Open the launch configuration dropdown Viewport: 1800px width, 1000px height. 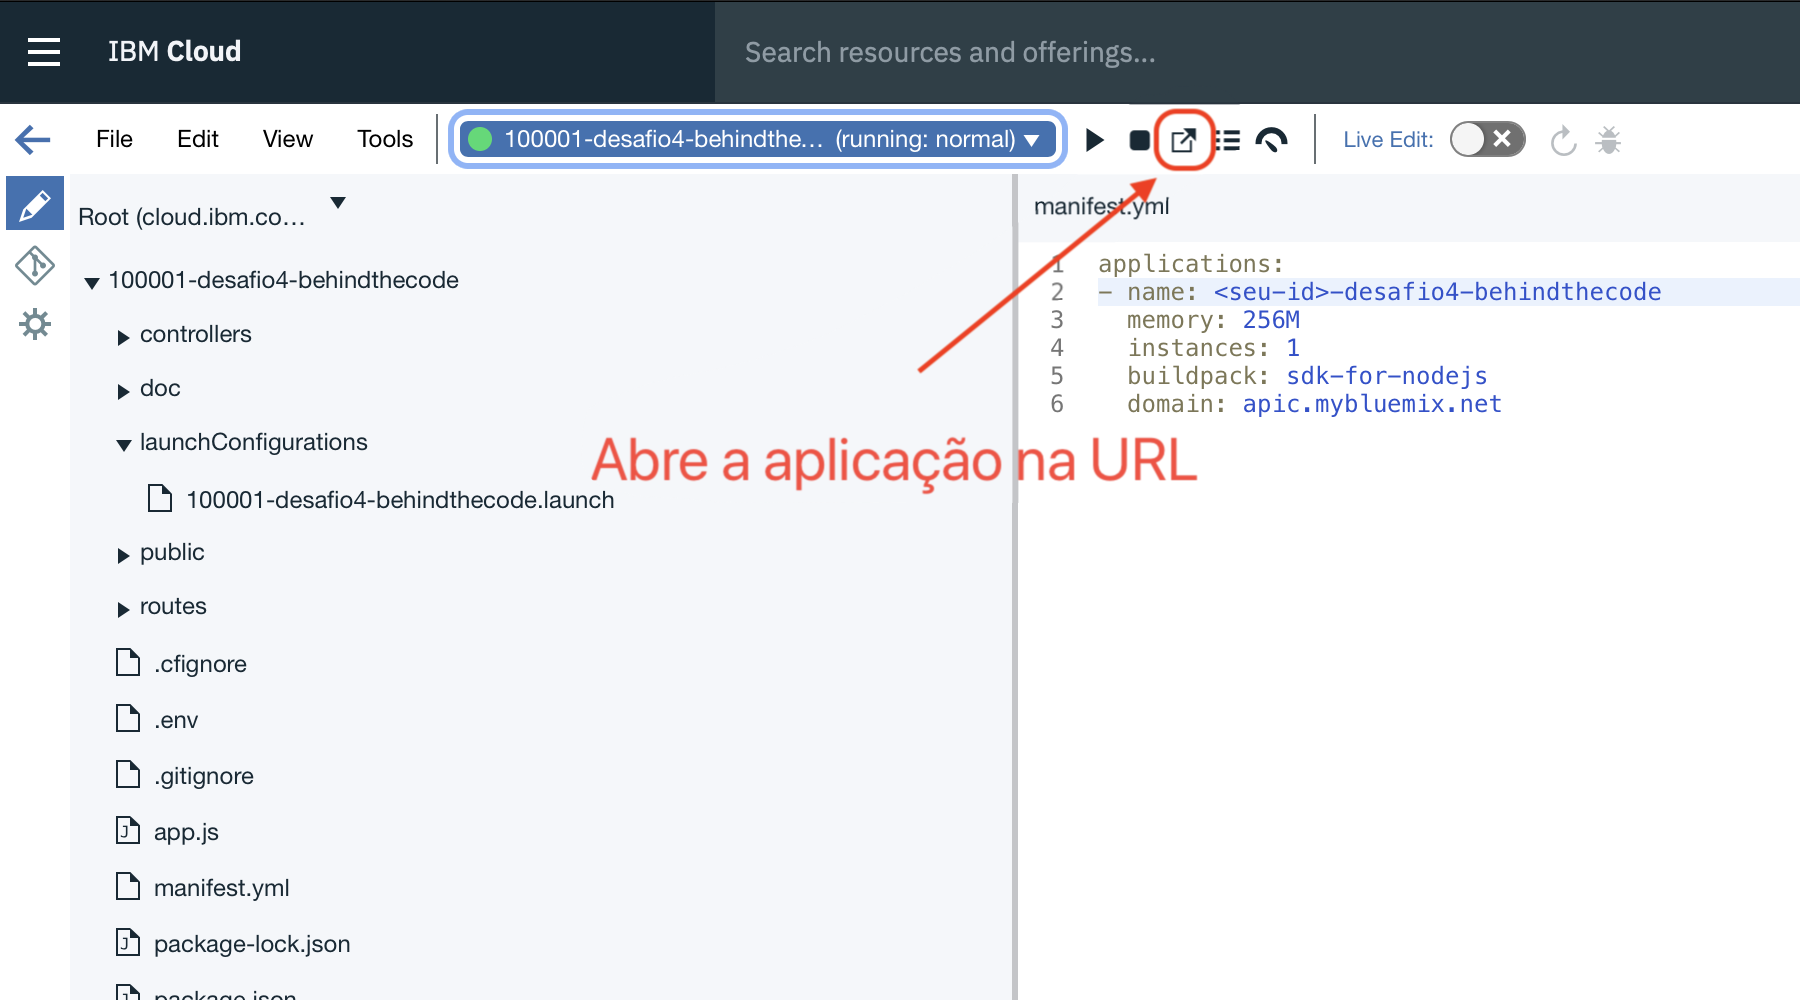click(x=758, y=139)
